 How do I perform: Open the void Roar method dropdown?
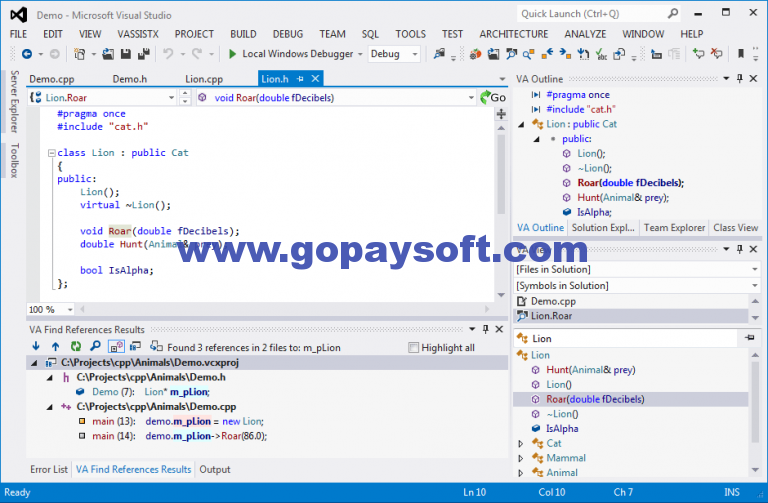tap(471, 97)
